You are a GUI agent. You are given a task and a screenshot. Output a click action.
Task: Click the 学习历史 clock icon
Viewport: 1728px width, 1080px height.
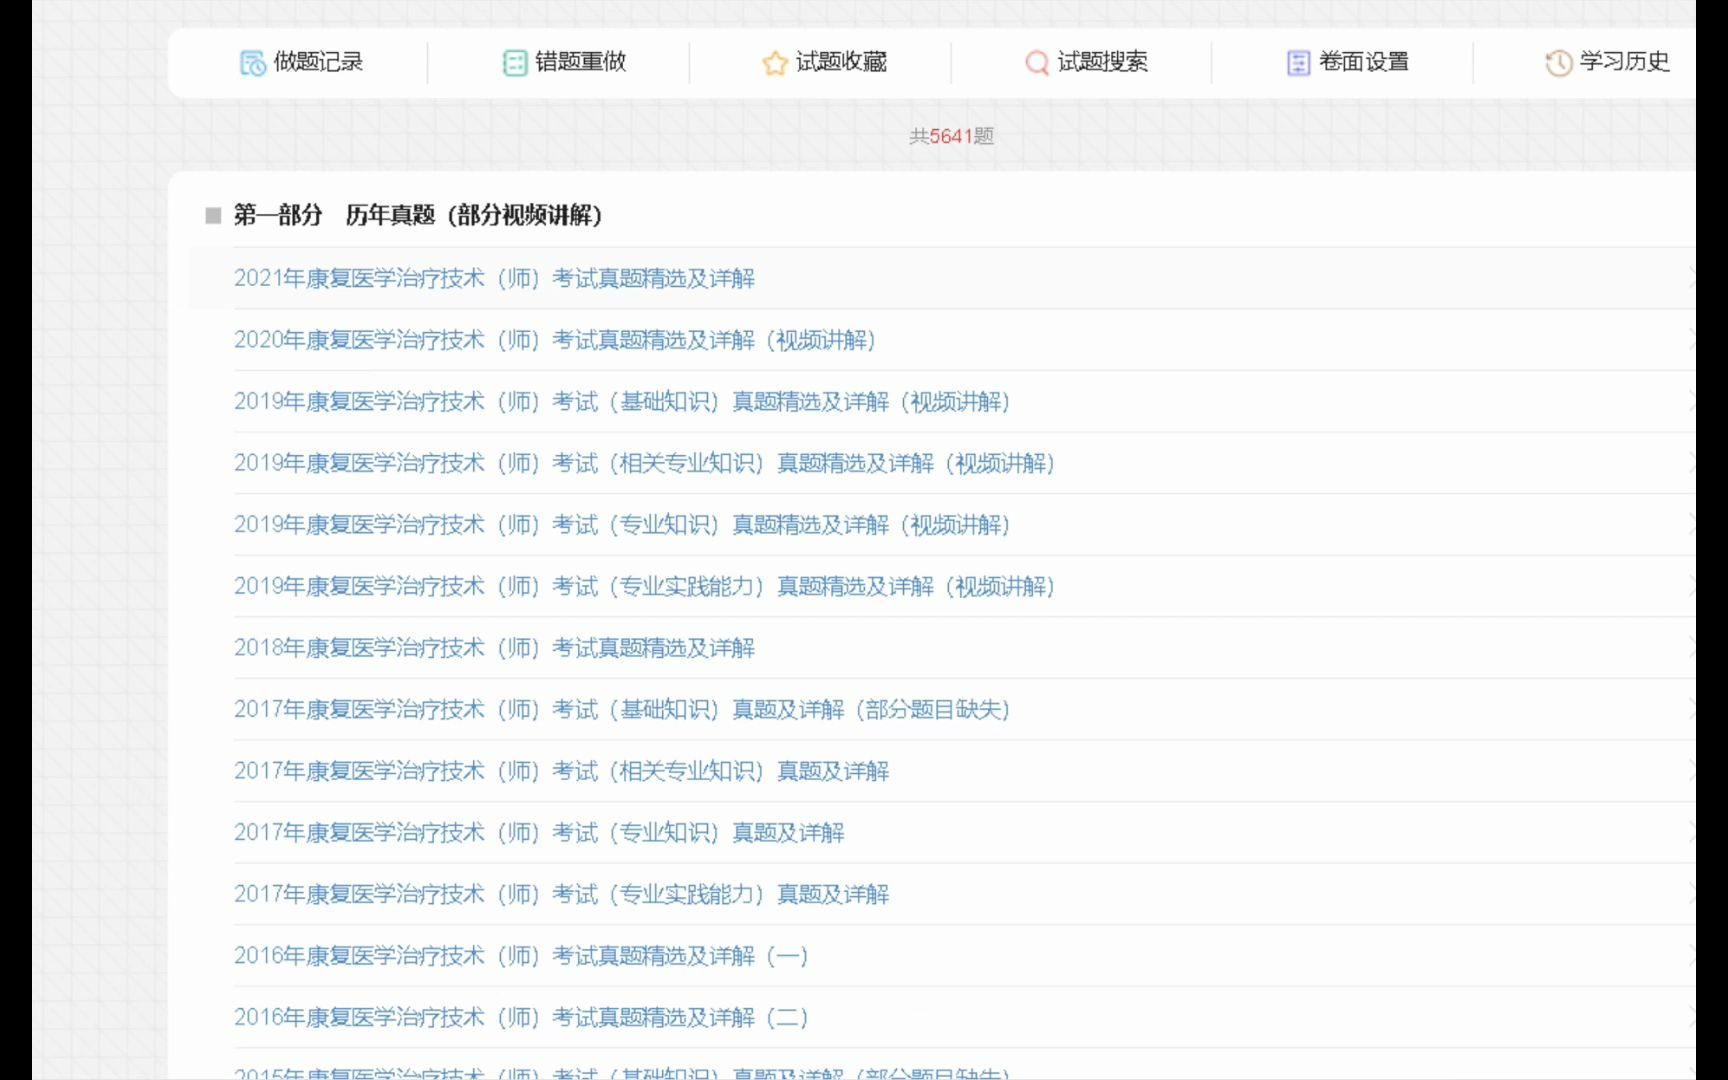[1558, 63]
